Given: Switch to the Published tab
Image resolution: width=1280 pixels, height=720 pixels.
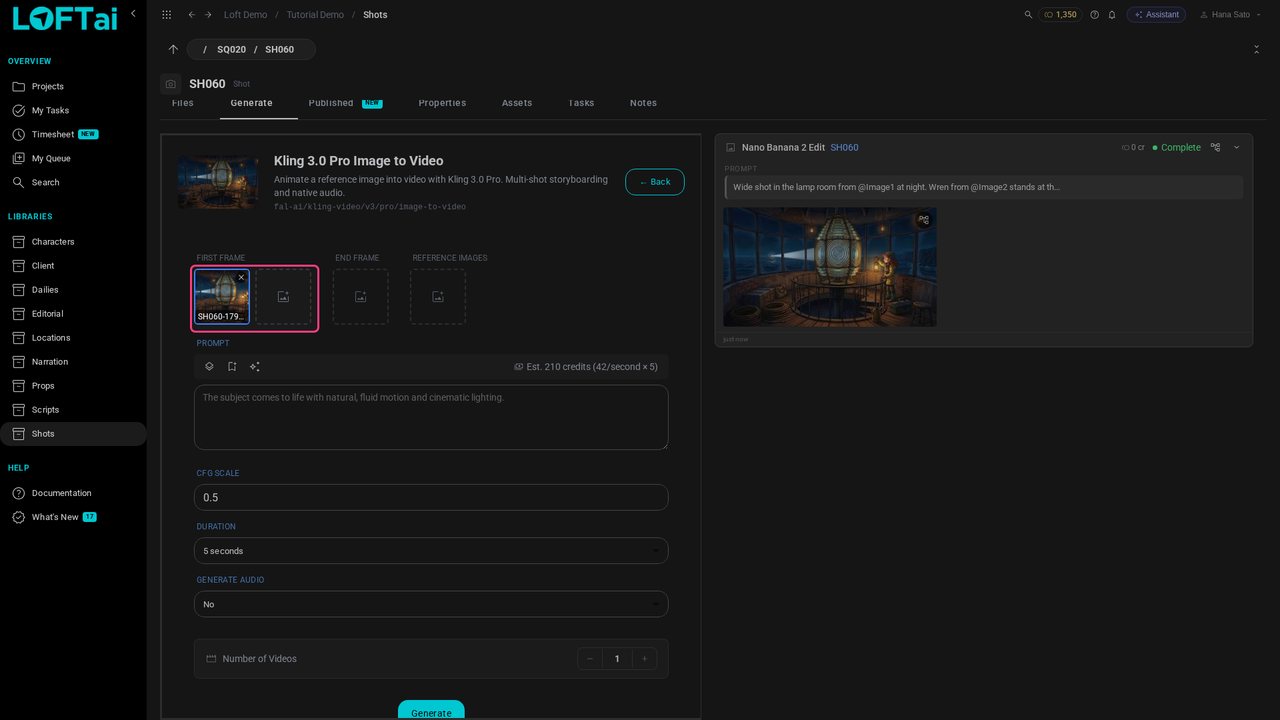Looking at the screenshot, I should (x=345, y=103).
